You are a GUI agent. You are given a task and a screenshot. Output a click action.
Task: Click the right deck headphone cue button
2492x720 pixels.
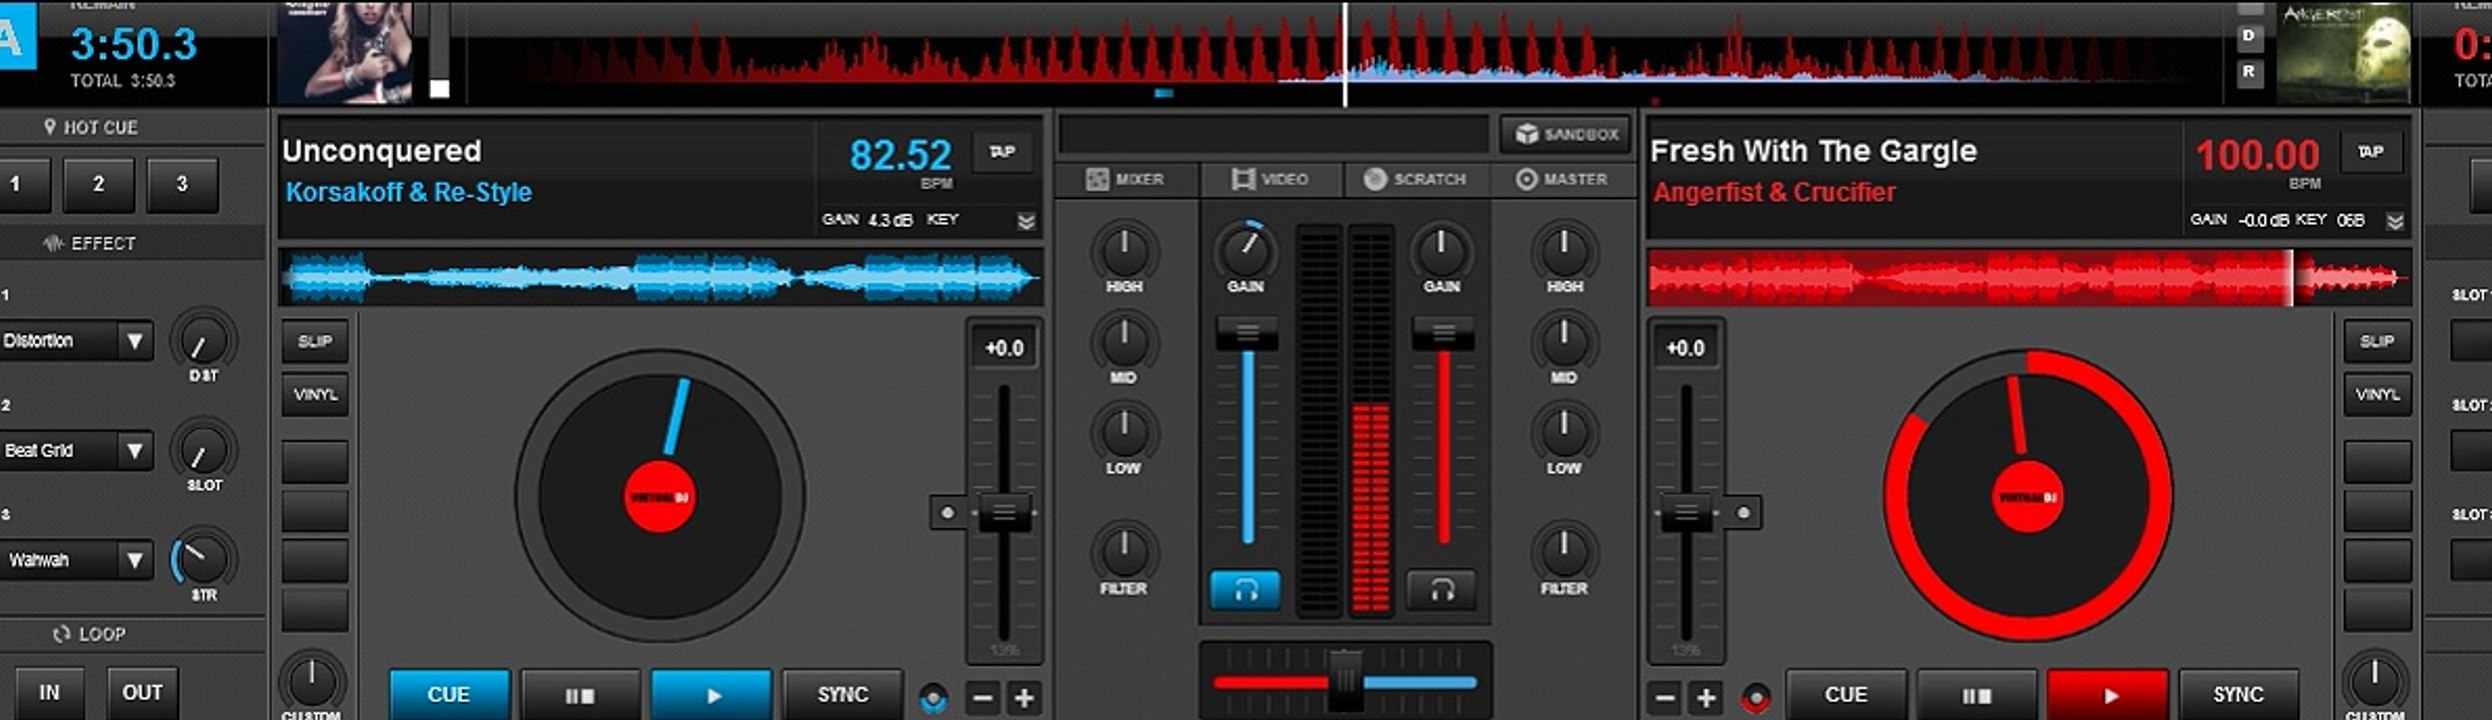pyautogui.click(x=1441, y=590)
